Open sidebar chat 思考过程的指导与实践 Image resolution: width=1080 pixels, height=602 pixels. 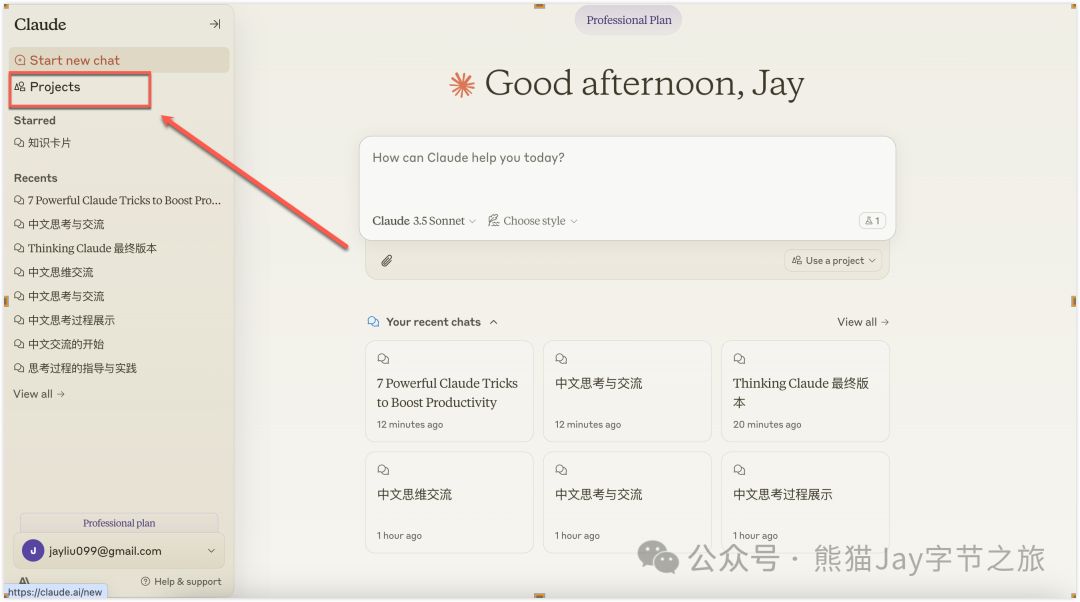(x=76, y=369)
